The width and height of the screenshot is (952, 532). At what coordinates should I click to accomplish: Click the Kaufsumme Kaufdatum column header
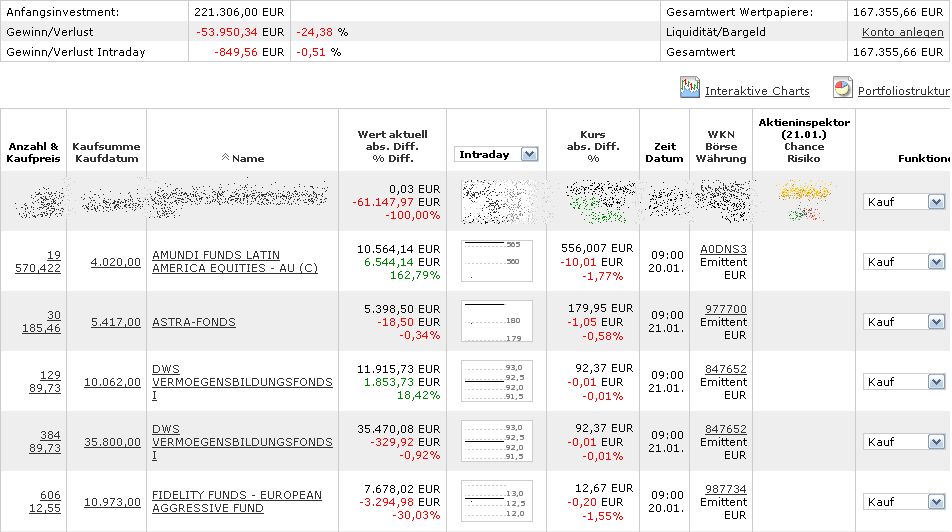(106, 152)
